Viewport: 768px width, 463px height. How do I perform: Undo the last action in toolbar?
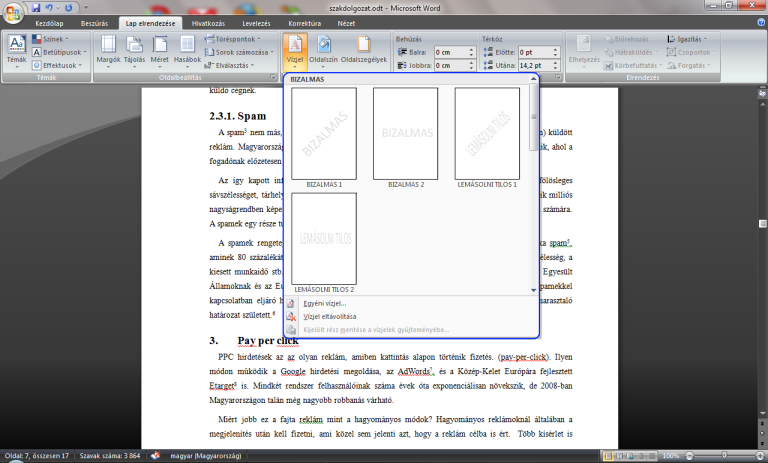pos(49,8)
